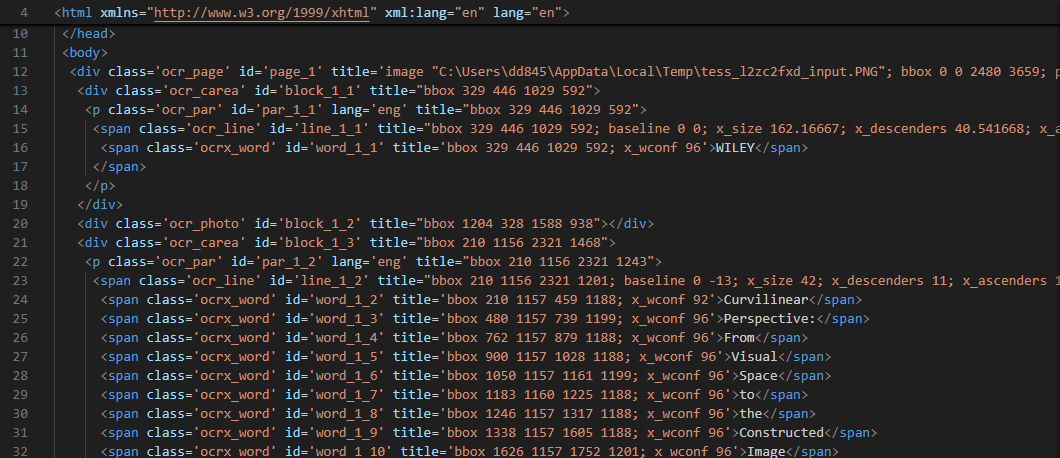
Task: Select line number 10 in the gutter
Action: pyautogui.click(x=20, y=33)
